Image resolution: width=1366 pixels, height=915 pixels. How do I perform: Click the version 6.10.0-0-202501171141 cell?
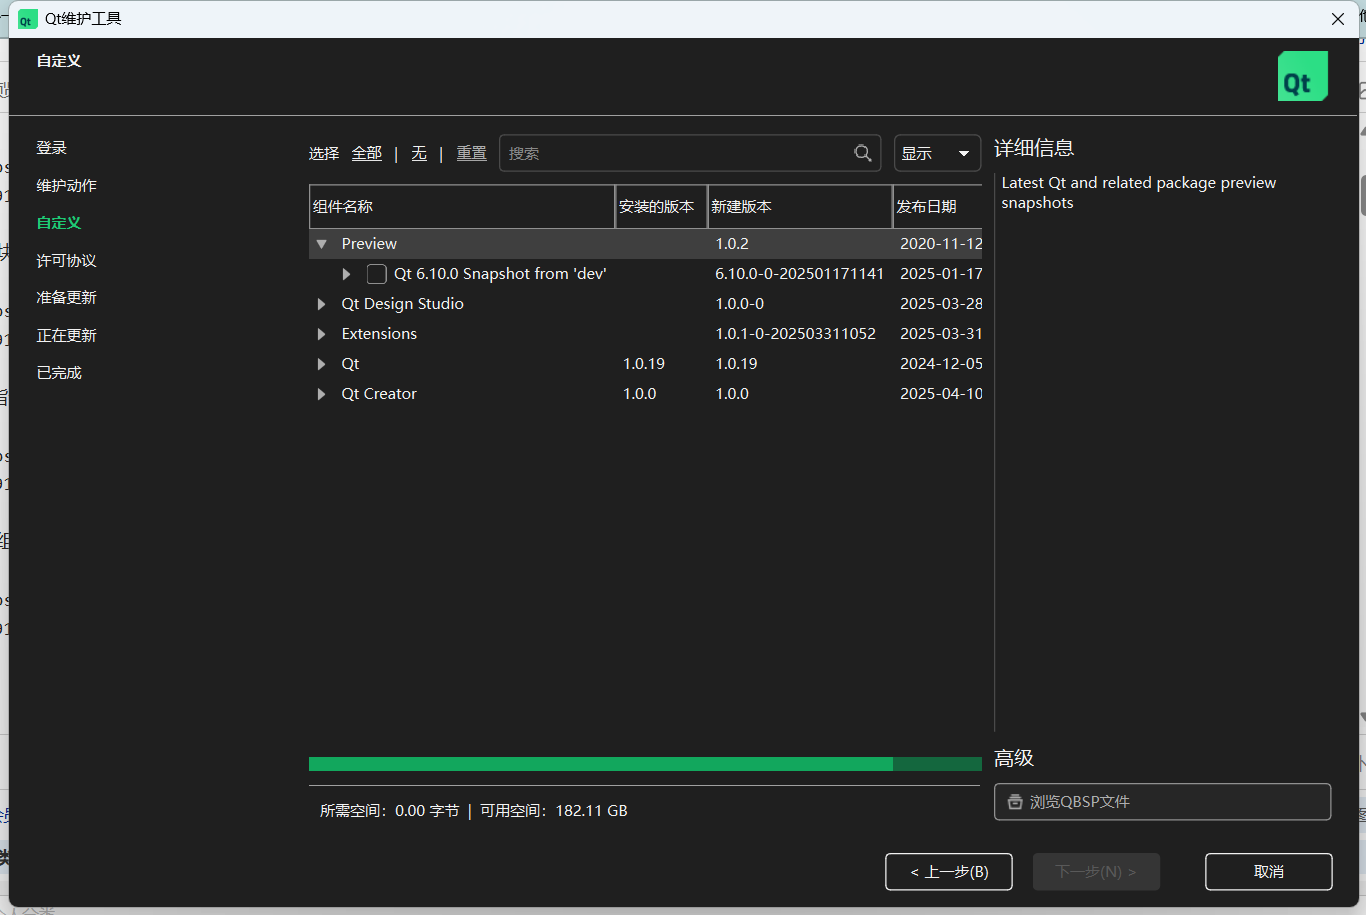coord(800,274)
